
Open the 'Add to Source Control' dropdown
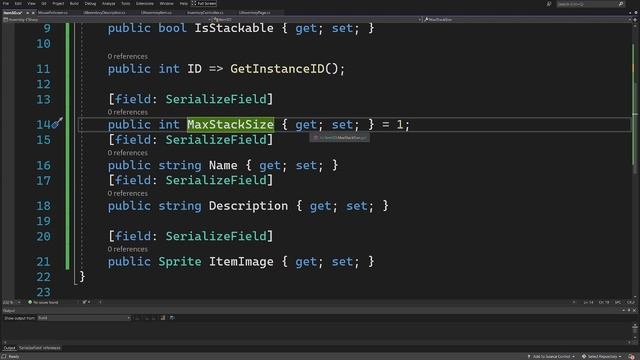[x=551, y=357]
